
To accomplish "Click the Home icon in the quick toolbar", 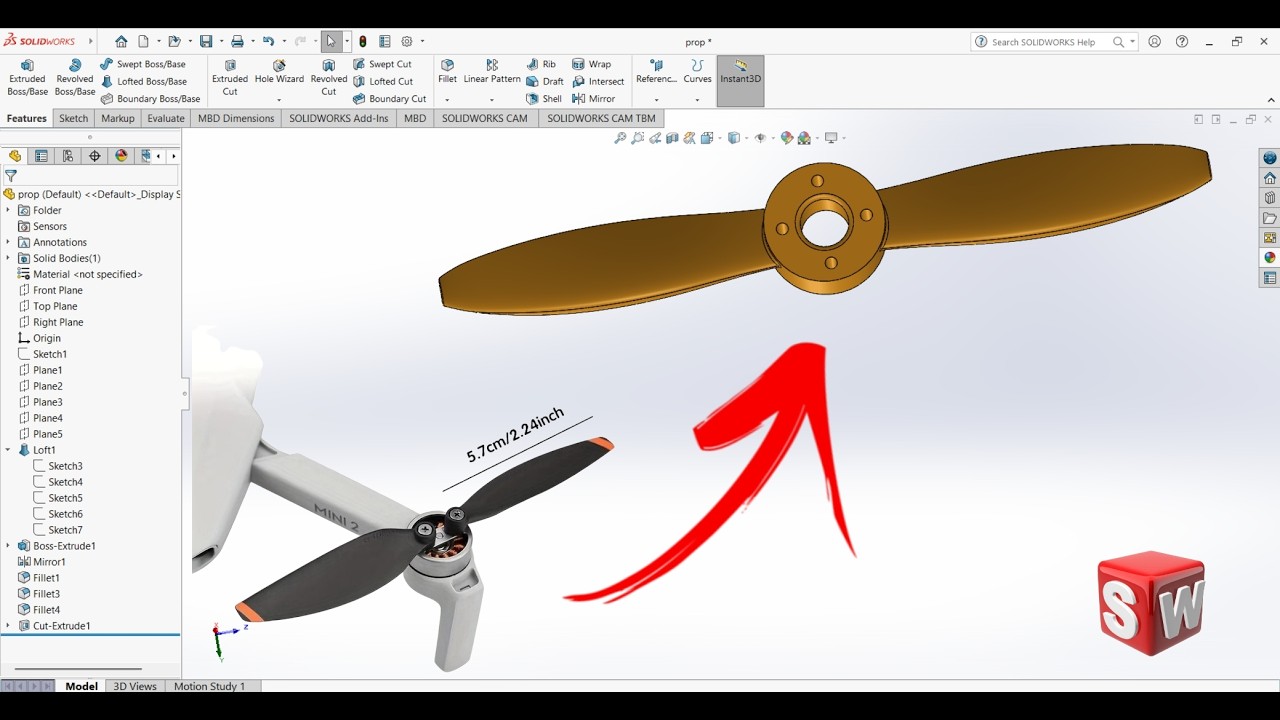I will 121,41.
